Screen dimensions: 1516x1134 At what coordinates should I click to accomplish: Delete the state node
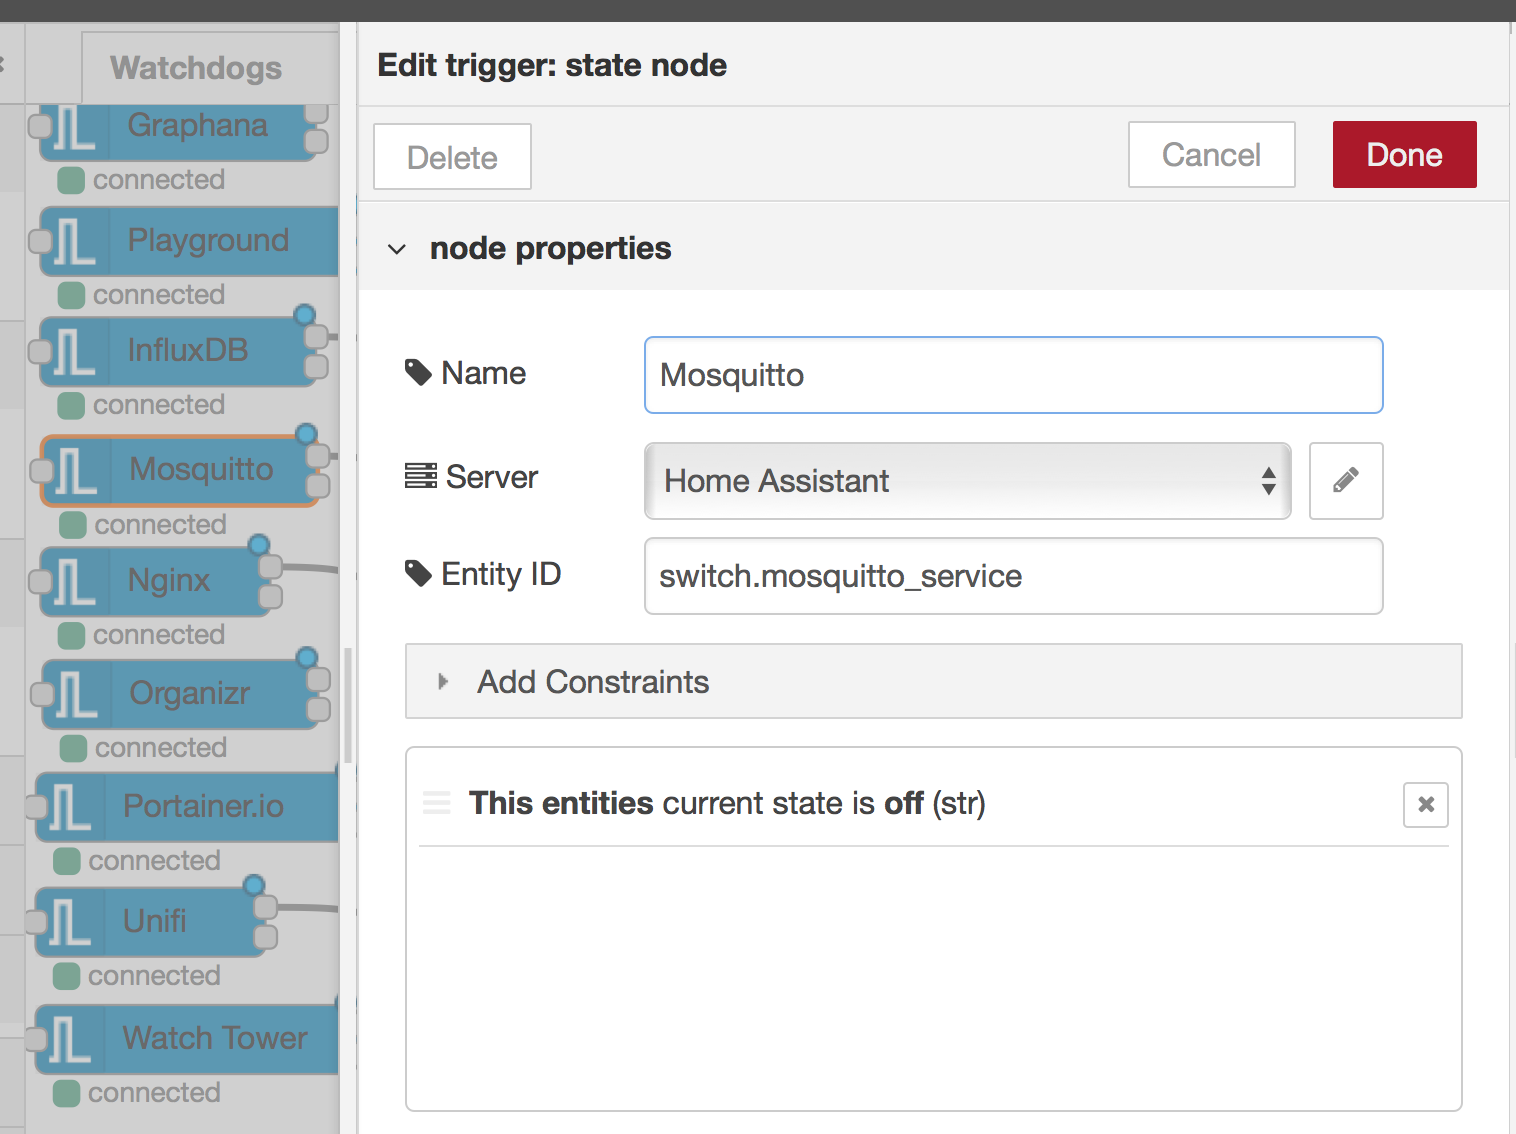tap(451, 156)
